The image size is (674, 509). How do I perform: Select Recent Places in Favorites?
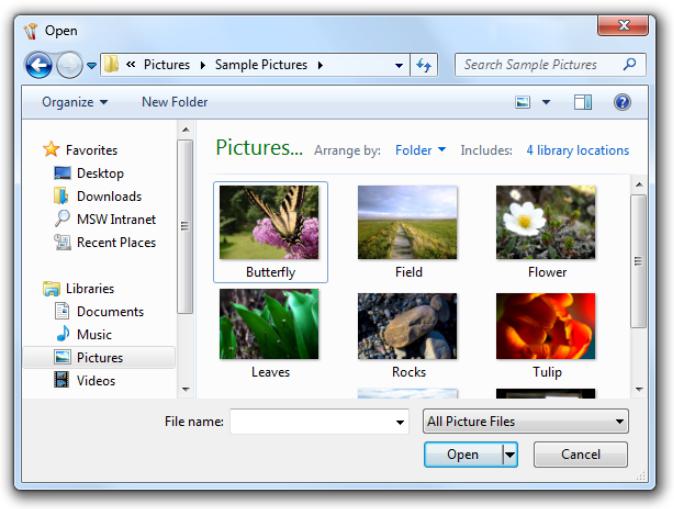pos(116,242)
